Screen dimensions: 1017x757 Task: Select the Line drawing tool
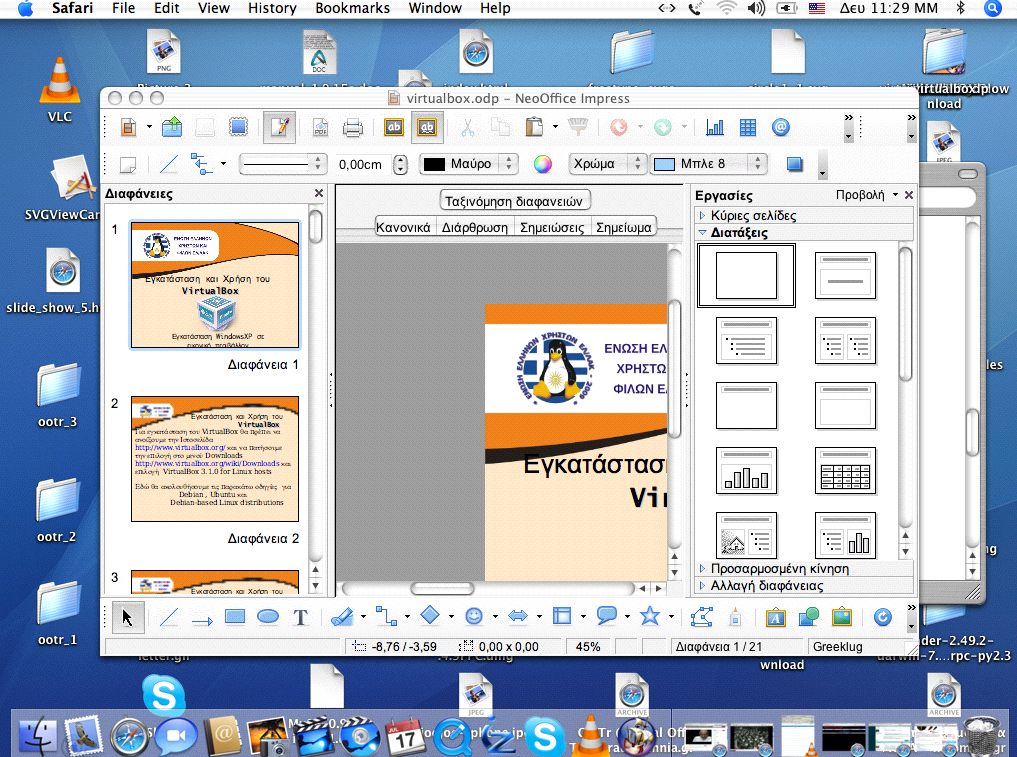(x=169, y=618)
